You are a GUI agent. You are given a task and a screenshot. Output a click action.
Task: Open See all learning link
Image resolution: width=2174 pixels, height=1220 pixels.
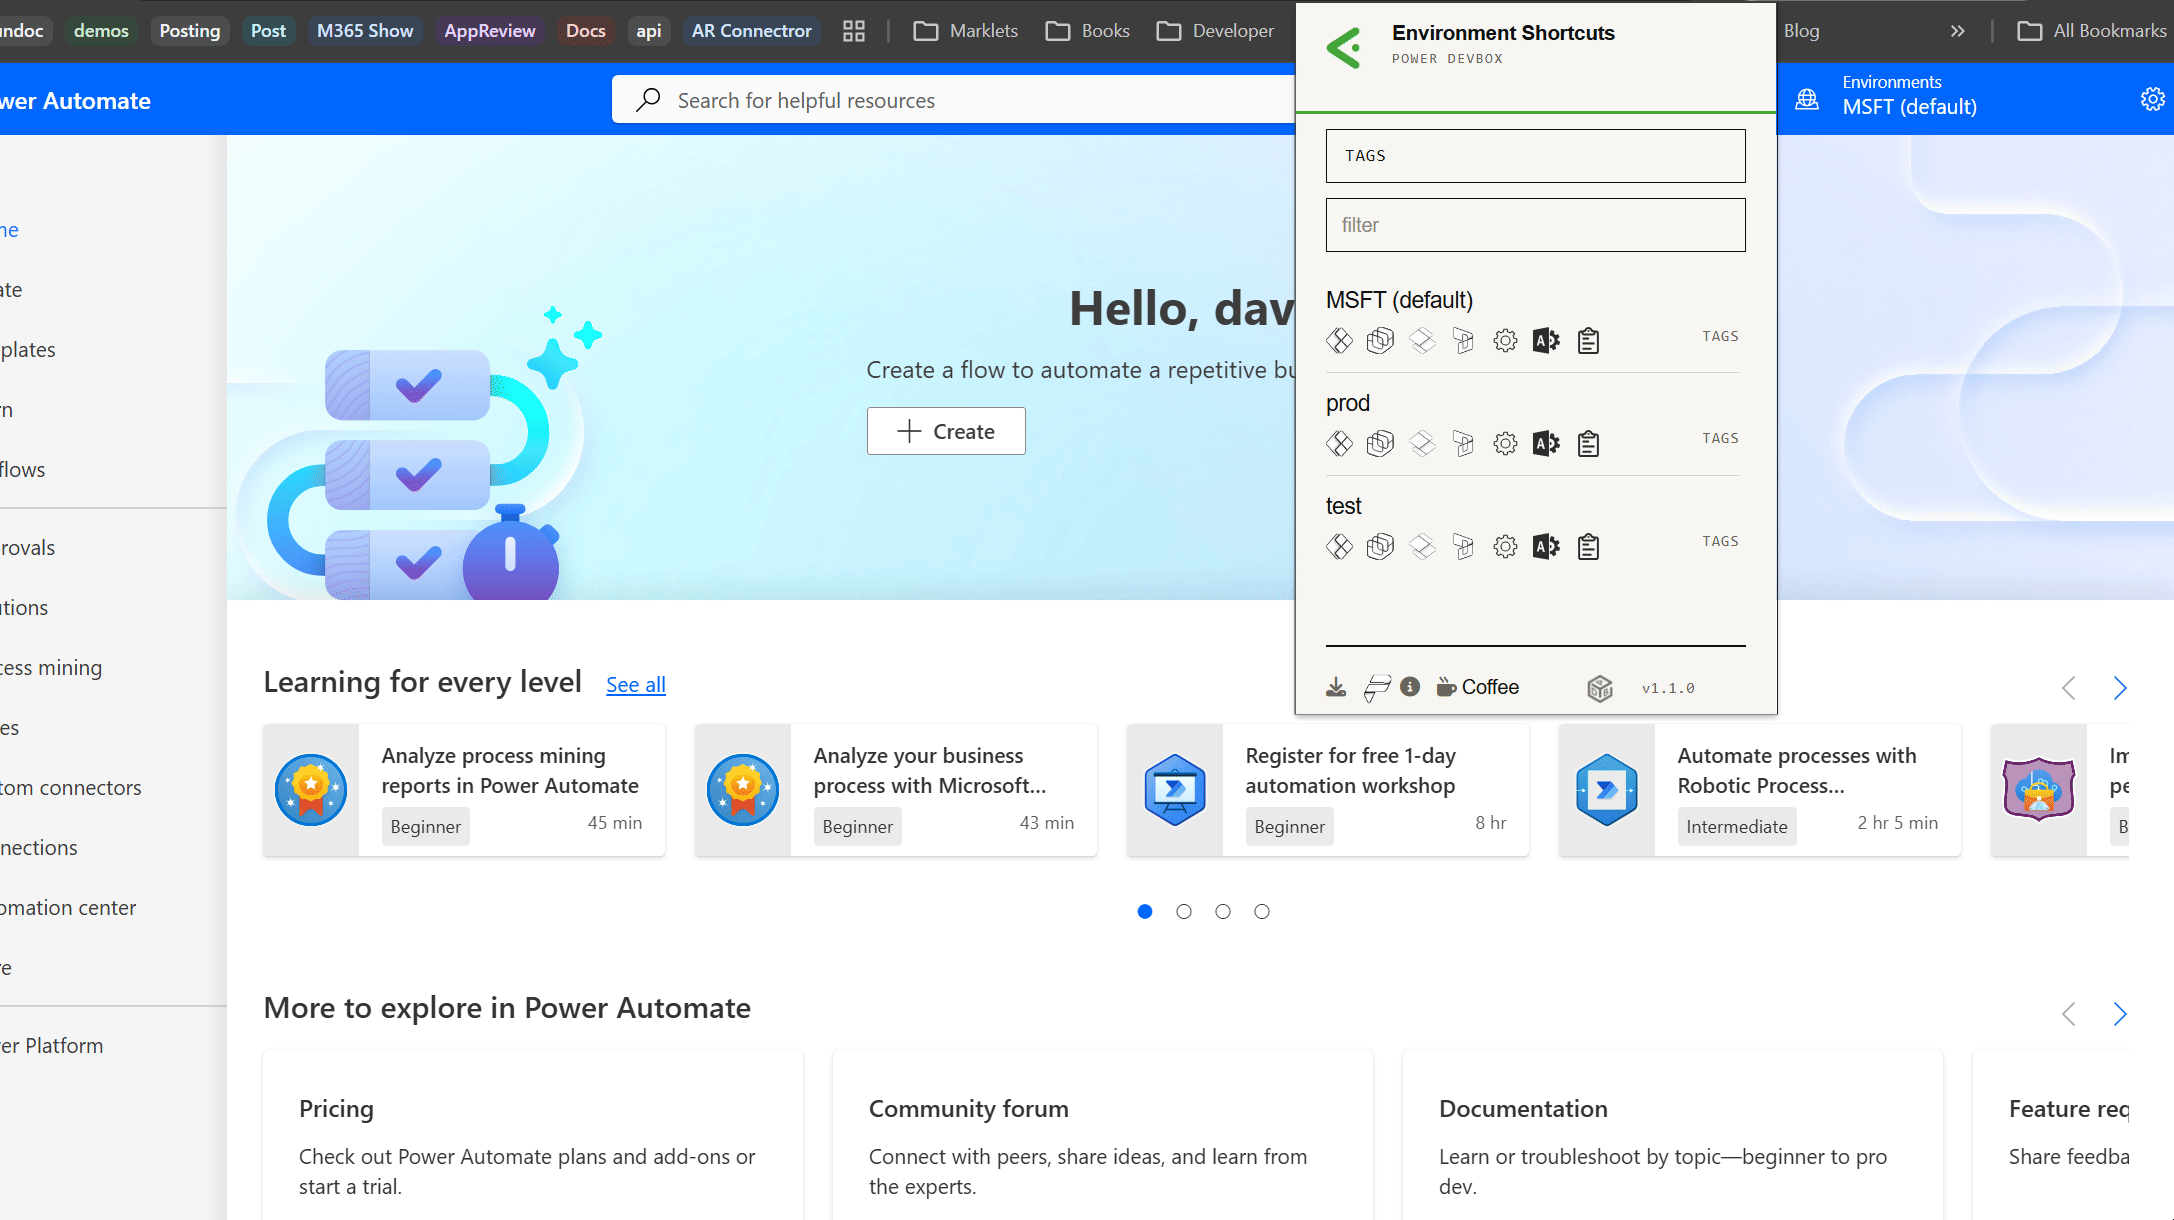[x=636, y=685]
